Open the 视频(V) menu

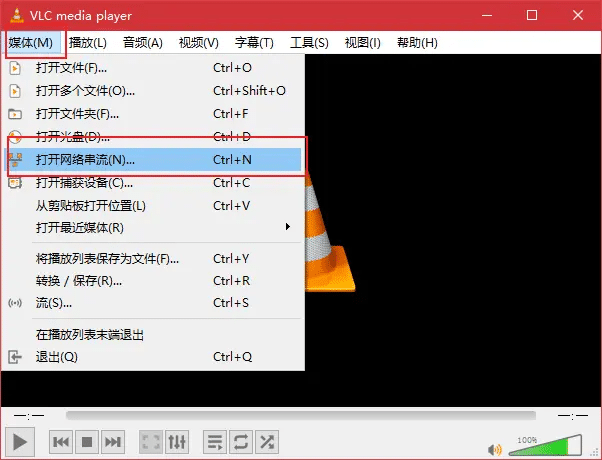198,43
